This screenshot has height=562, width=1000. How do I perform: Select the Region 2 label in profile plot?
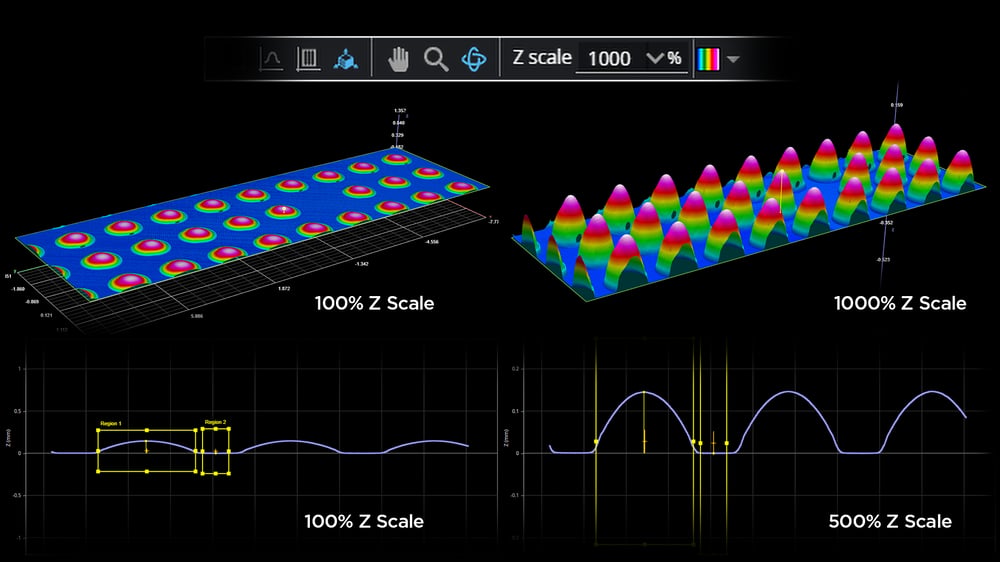click(x=216, y=422)
